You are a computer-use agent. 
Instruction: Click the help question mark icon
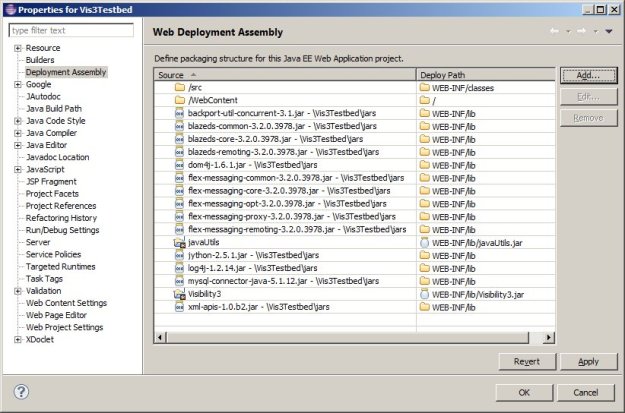pyautogui.click(x=21, y=391)
